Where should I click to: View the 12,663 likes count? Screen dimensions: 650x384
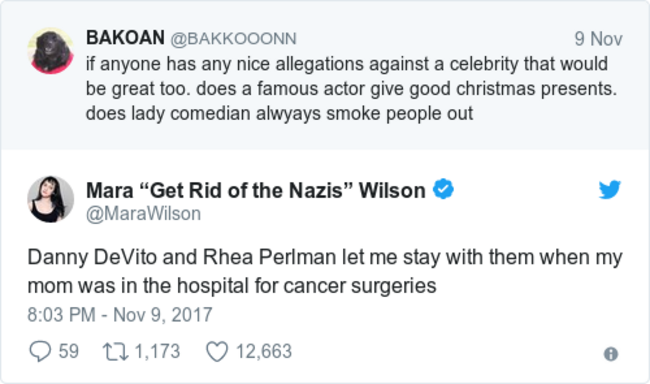coord(264,351)
